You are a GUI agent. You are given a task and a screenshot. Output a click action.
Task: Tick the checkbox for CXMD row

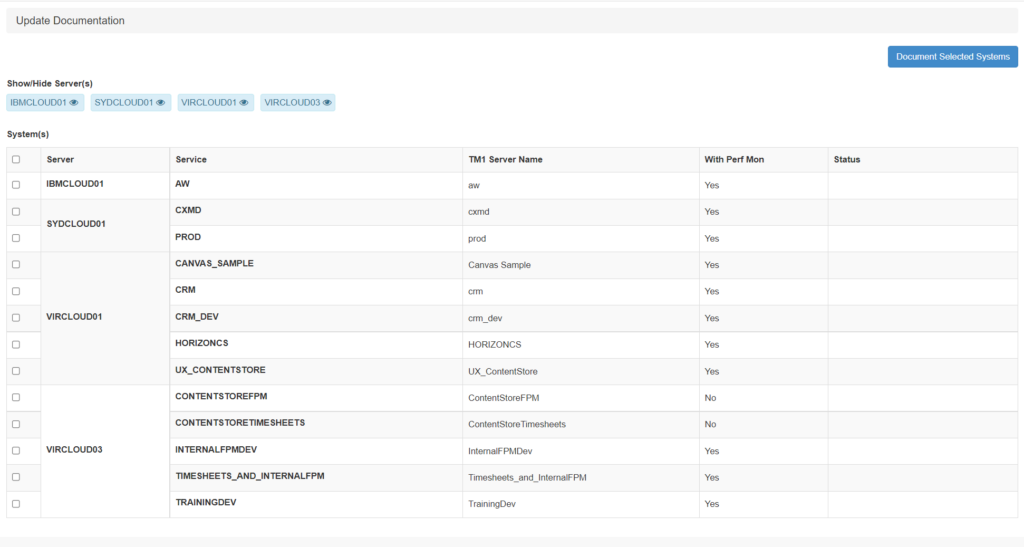pyautogui.click(x=16, y=212)
